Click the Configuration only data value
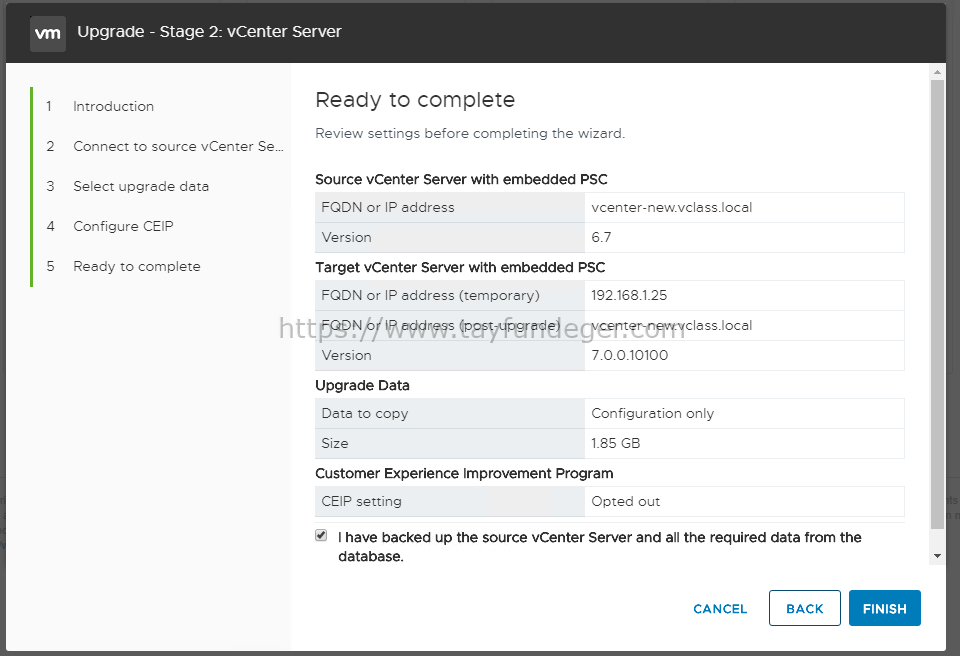Image resolution: width=960 pixels, height=656 pixels. tap(653, 413)
